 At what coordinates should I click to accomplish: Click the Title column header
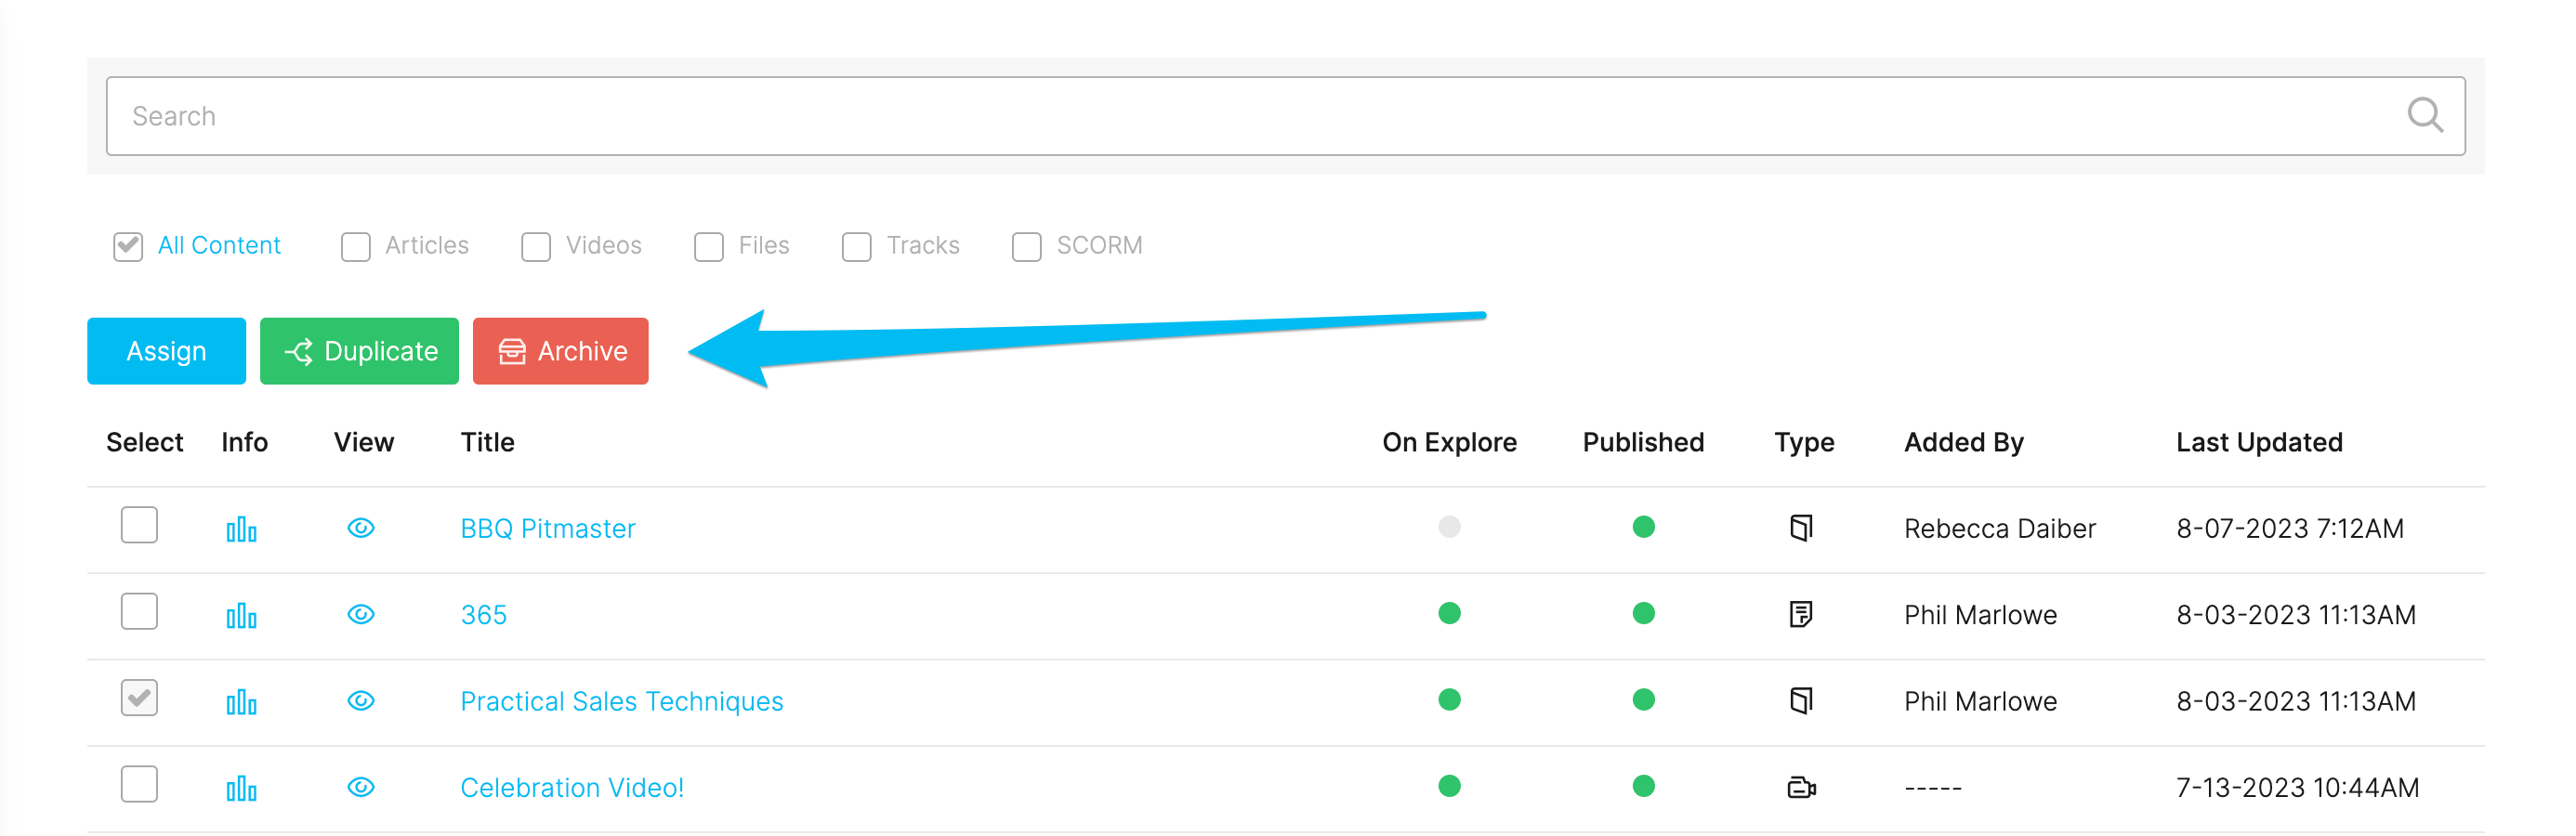pos(487,442)
